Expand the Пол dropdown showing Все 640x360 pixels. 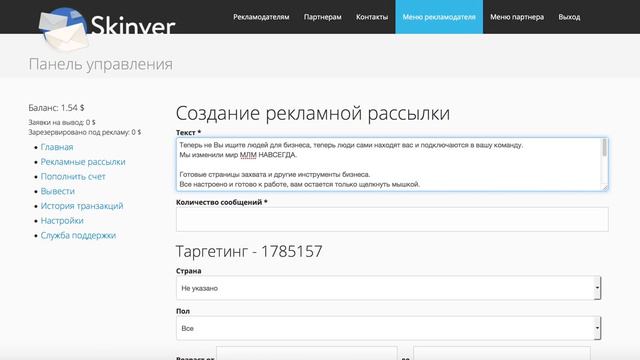[x=389, y=328]
